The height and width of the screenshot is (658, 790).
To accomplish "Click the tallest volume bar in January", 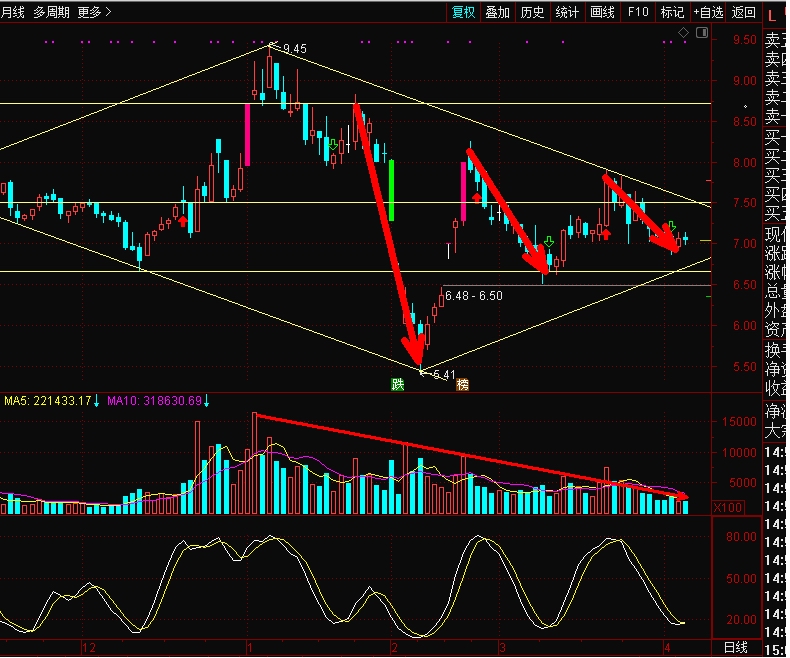I will coord(254,463).
